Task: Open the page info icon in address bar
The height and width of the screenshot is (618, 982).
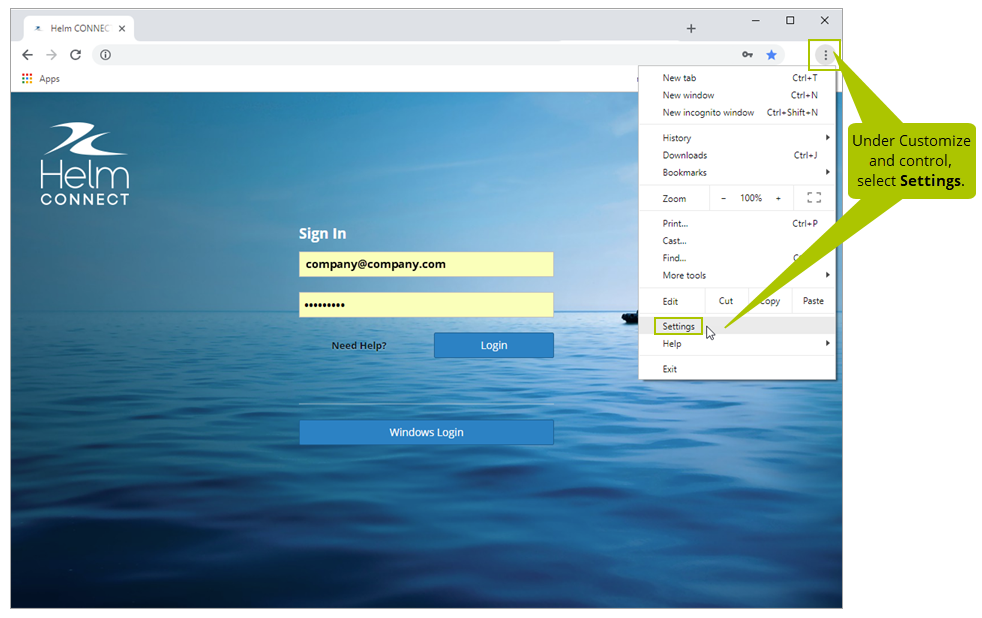Action: [105, 55]
